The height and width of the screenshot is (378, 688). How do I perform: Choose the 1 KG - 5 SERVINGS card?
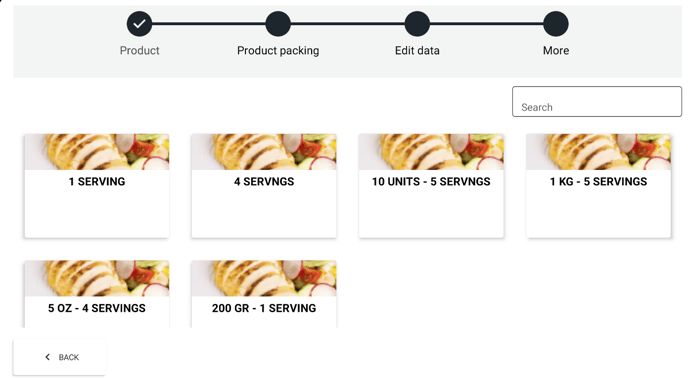[598, 186]
